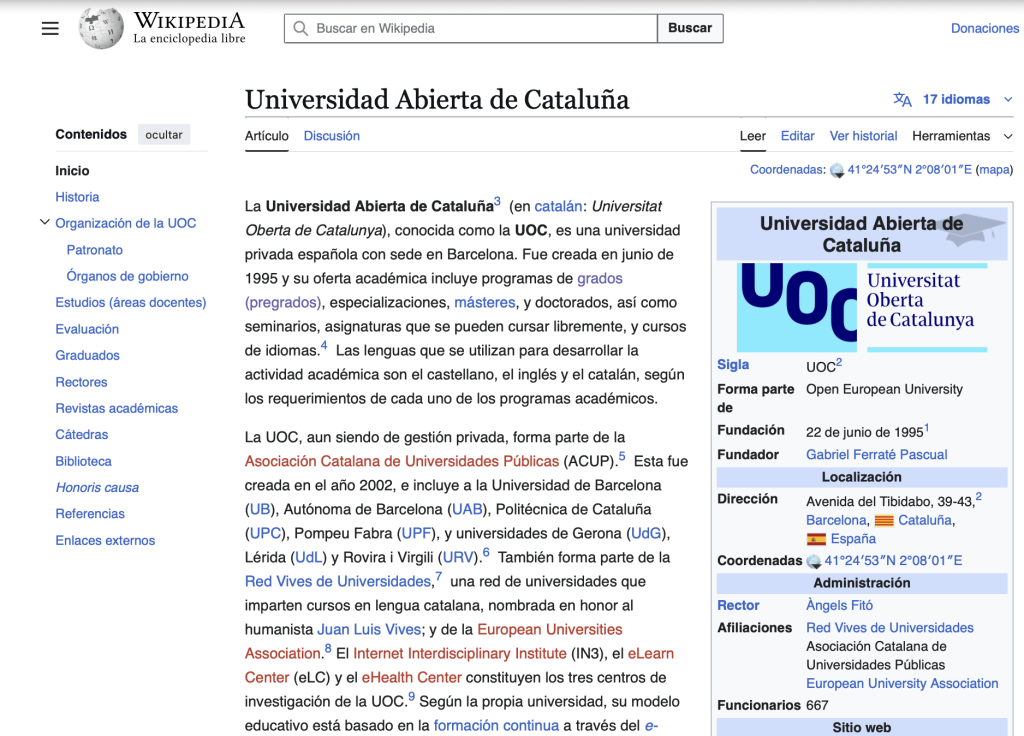This screenshot has height=736, width=1024.
Task: Open the Gabriel Ferraté Pascual link
Action: pyautogui.click(x=876, y=455)
